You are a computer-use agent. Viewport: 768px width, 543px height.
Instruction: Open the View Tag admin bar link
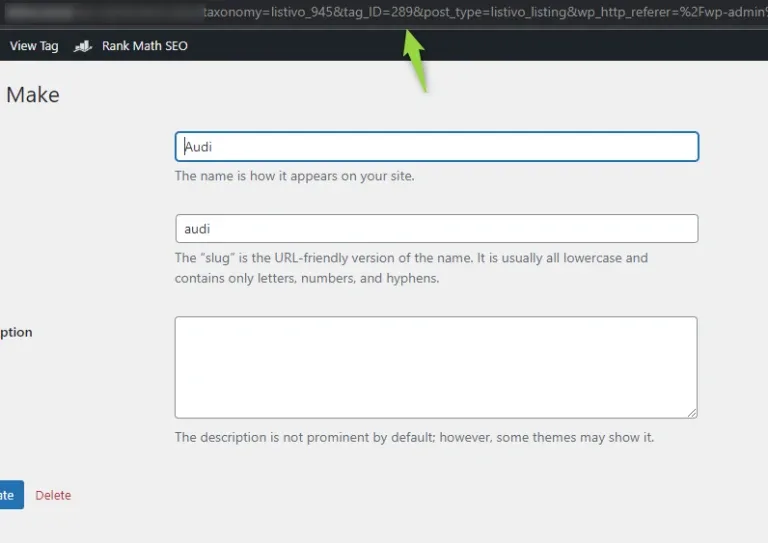[34, 46]
